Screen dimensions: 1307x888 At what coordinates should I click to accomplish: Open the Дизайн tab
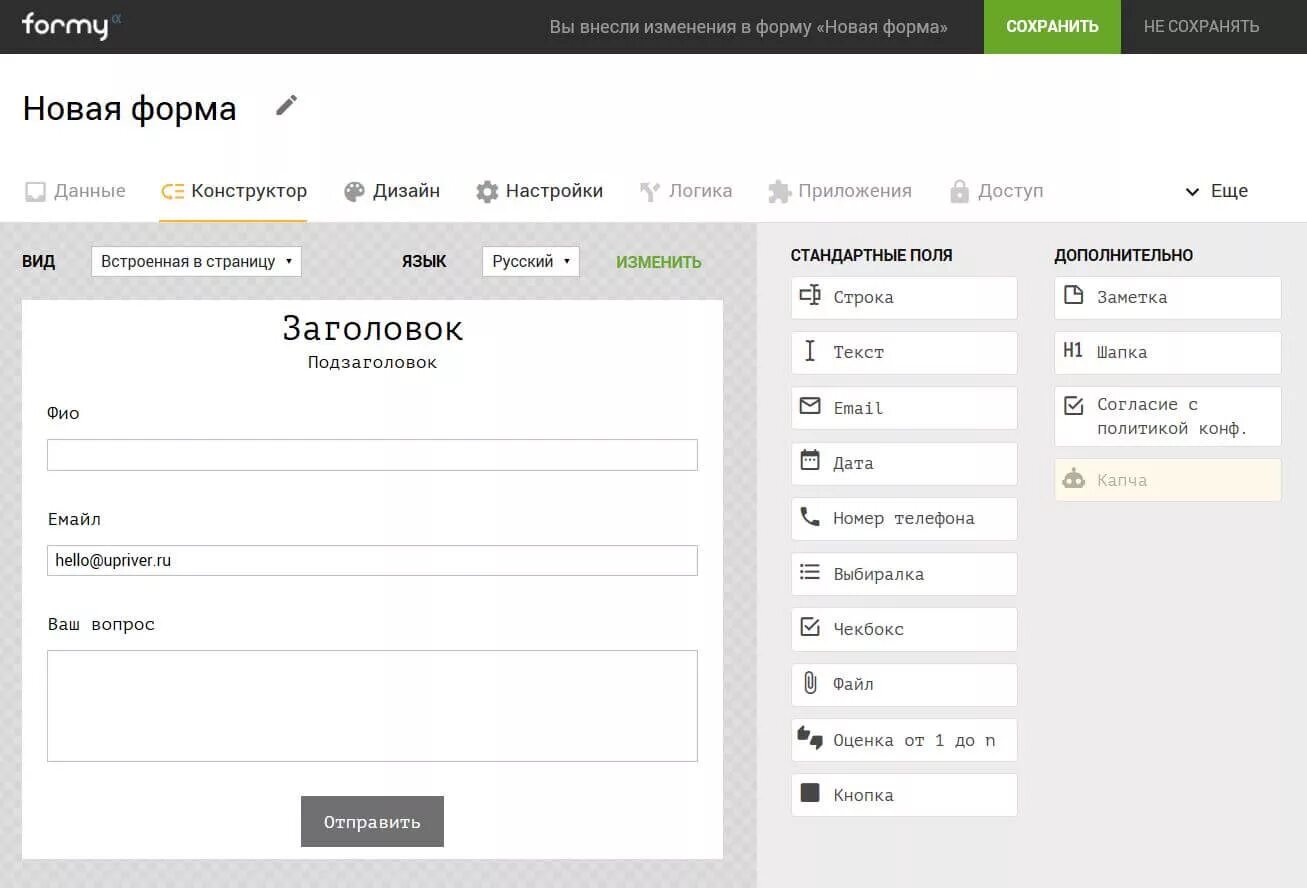391,191
